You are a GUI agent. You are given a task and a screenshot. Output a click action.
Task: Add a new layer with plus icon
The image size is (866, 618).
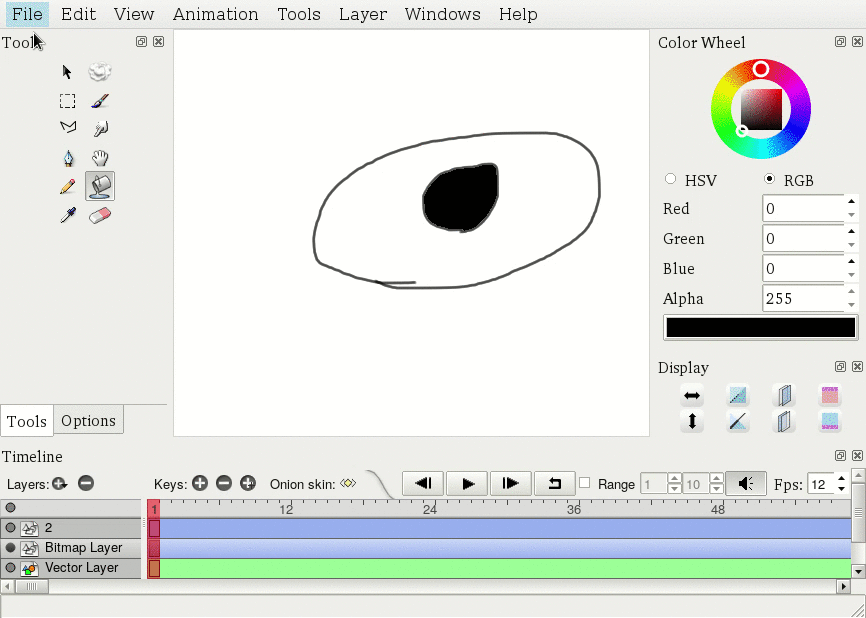click(x=60, y=484)
